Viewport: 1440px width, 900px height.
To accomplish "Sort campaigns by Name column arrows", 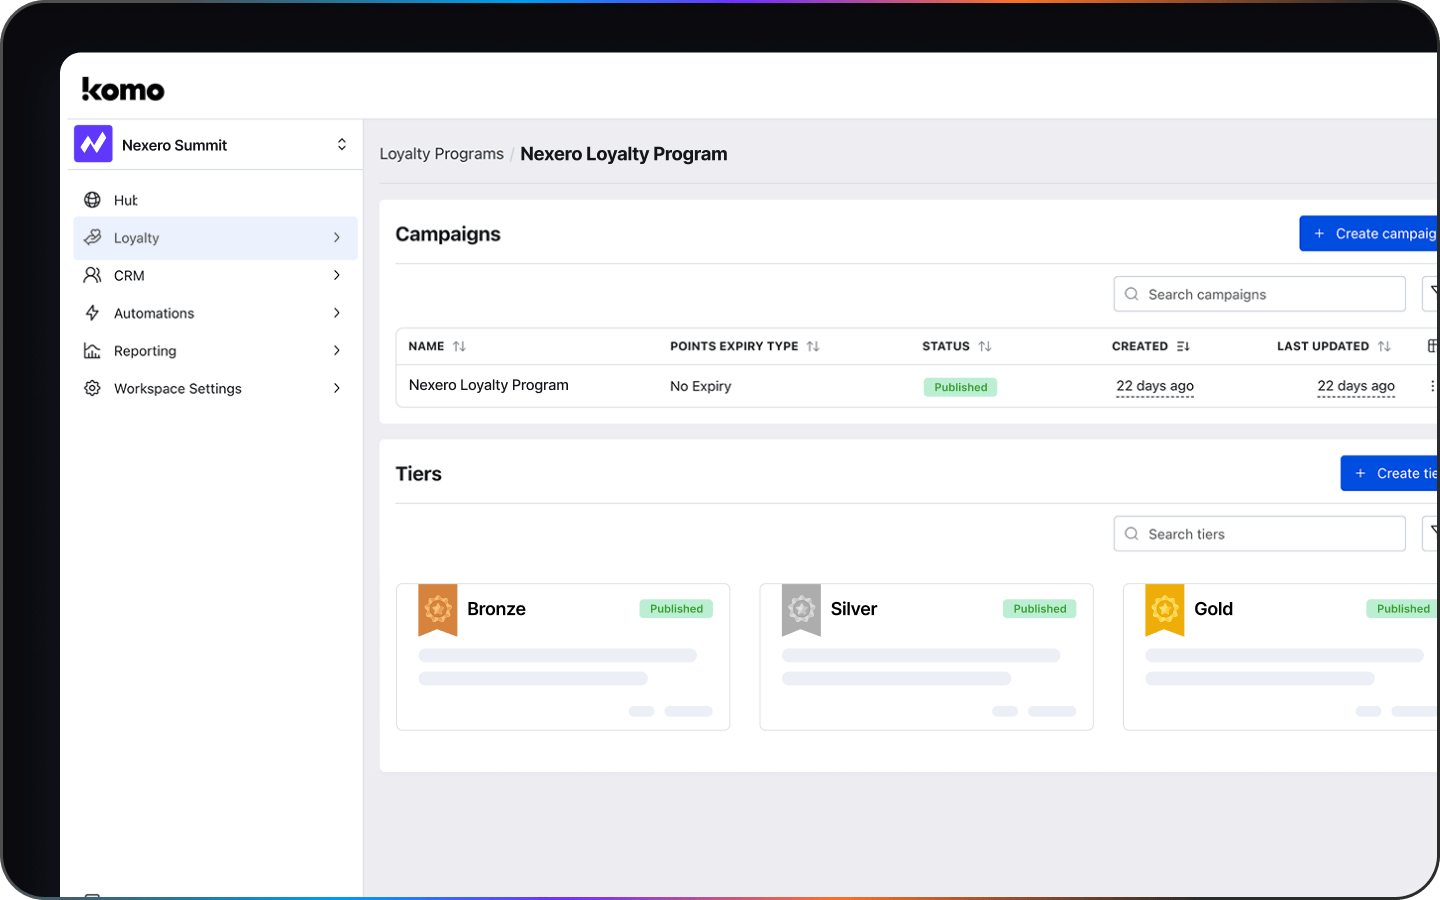I will pos(459,346).
